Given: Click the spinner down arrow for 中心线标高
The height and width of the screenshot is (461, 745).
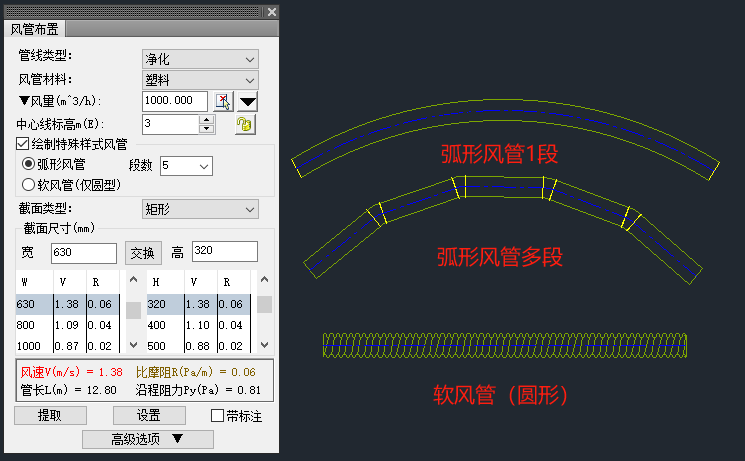Looking at the screenshot, I should (x=207, y=129).
